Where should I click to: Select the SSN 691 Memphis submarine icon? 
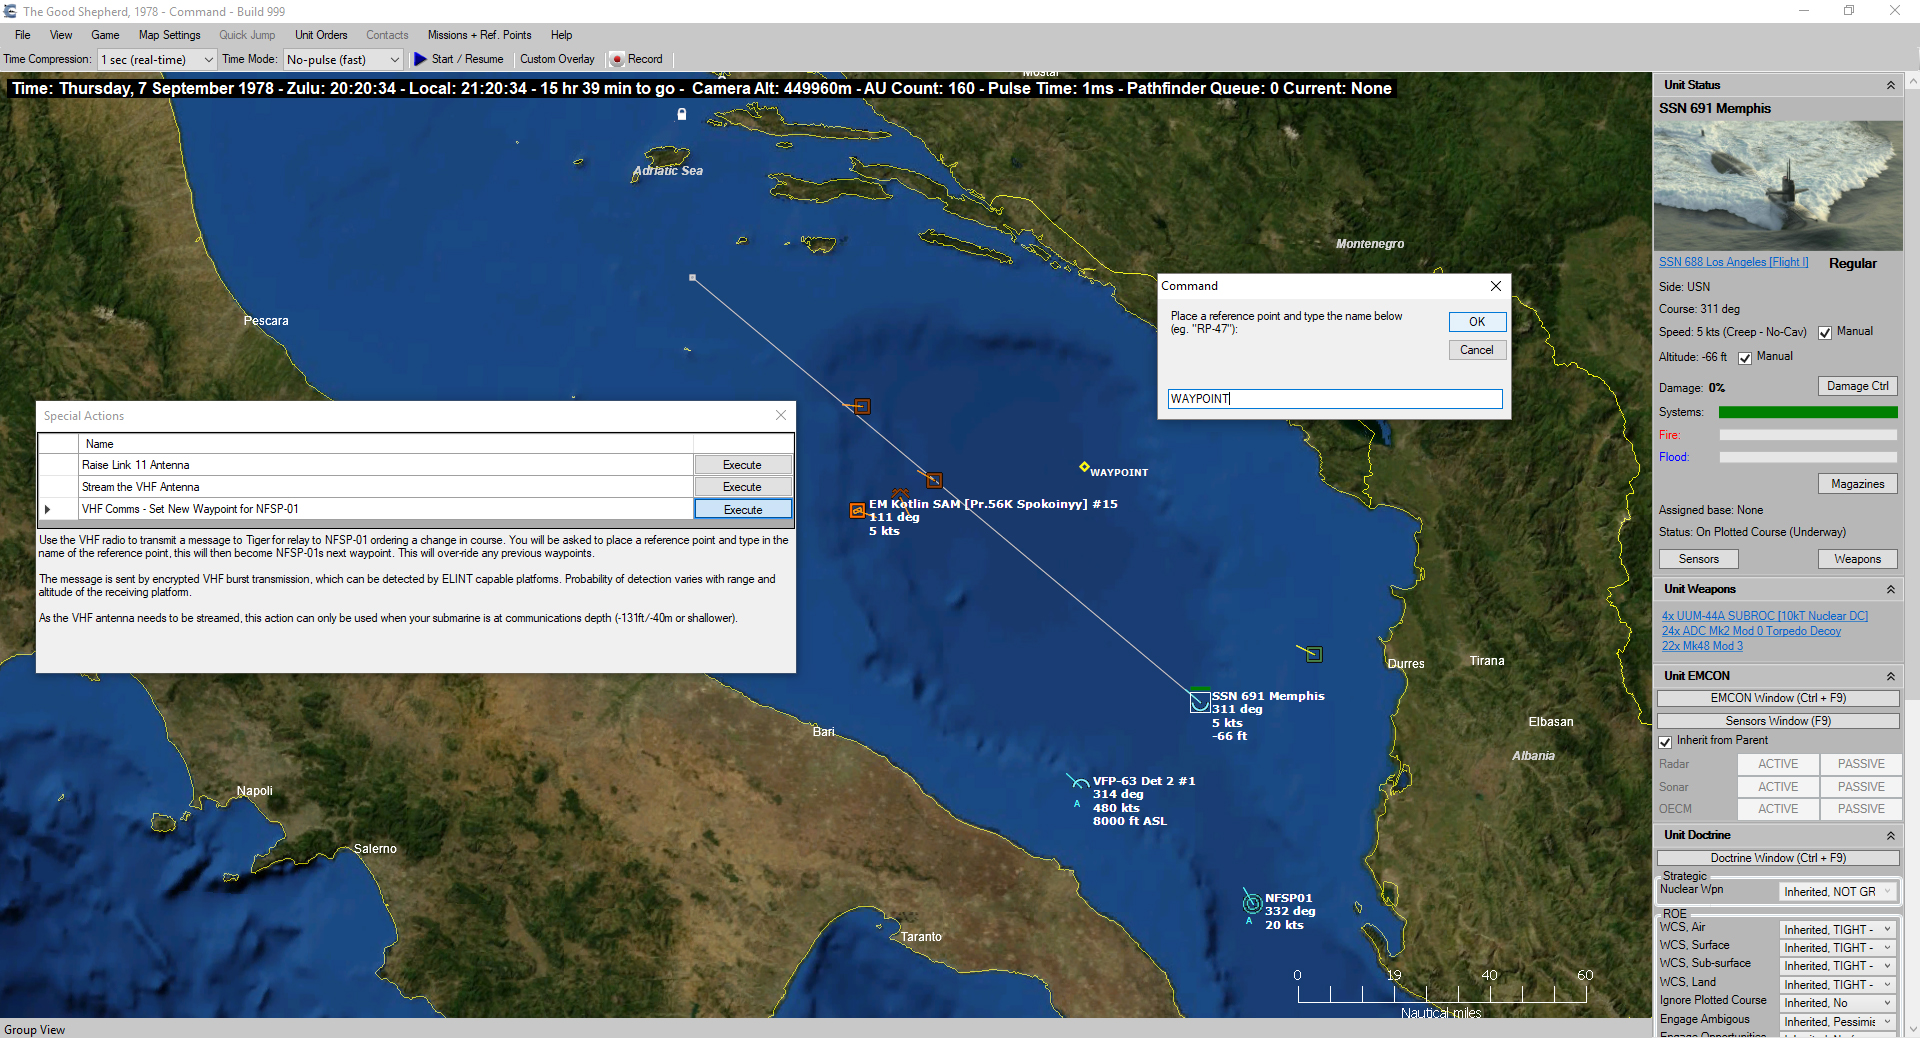(1198, 702)
